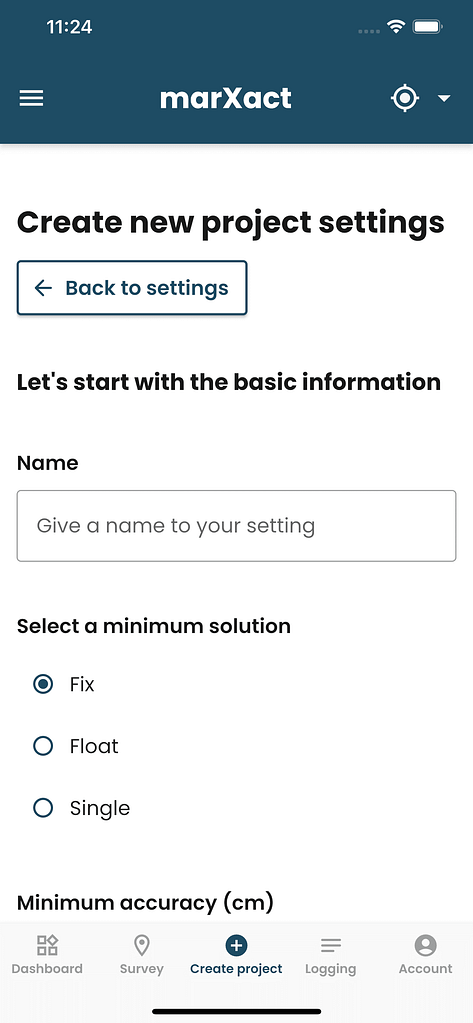Click the Back to settings button

[132, 288]
